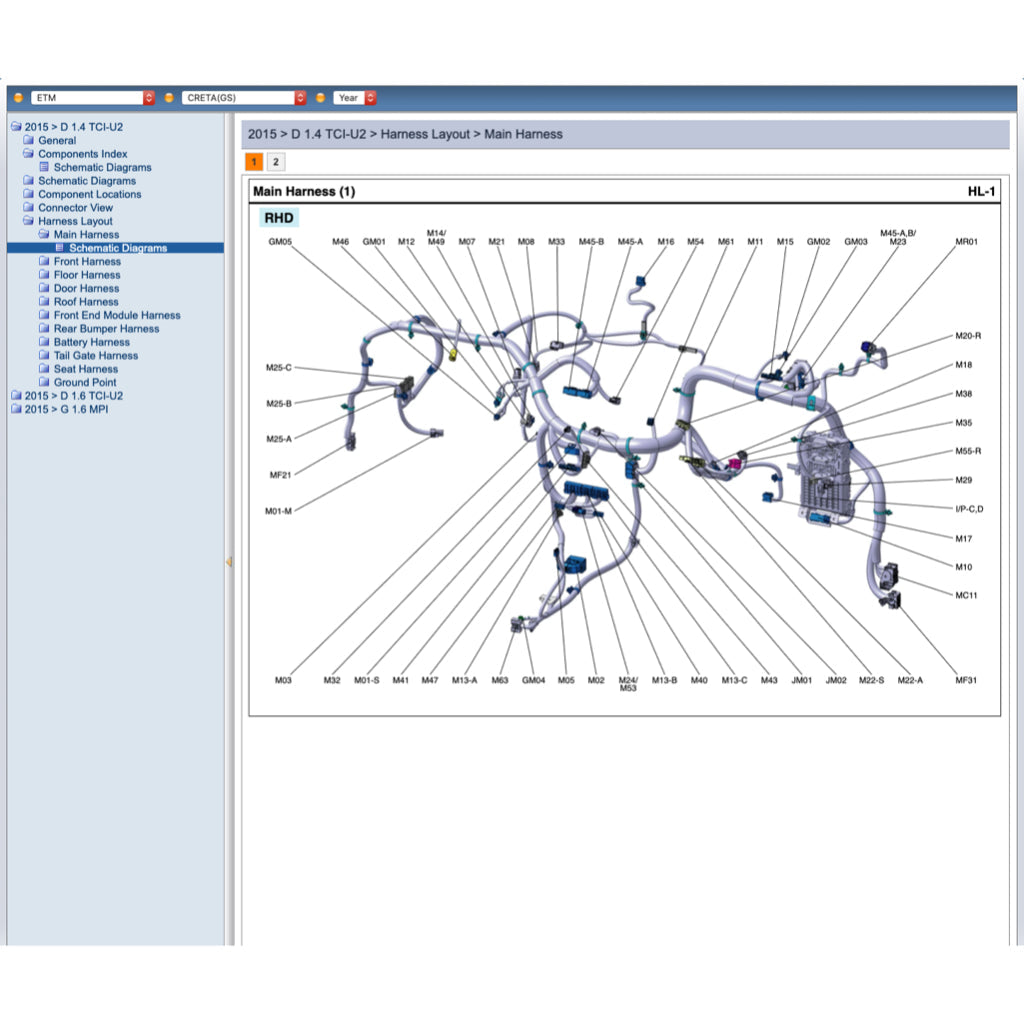Switch to page 2 tab
Viewport: 1024px width, 1024px height.
click(276, 162)
